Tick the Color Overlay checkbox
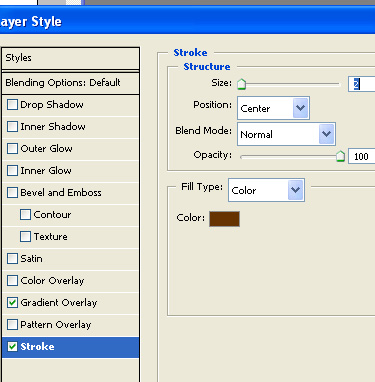This screenshot has height=382, width=375. pos(12,281)
